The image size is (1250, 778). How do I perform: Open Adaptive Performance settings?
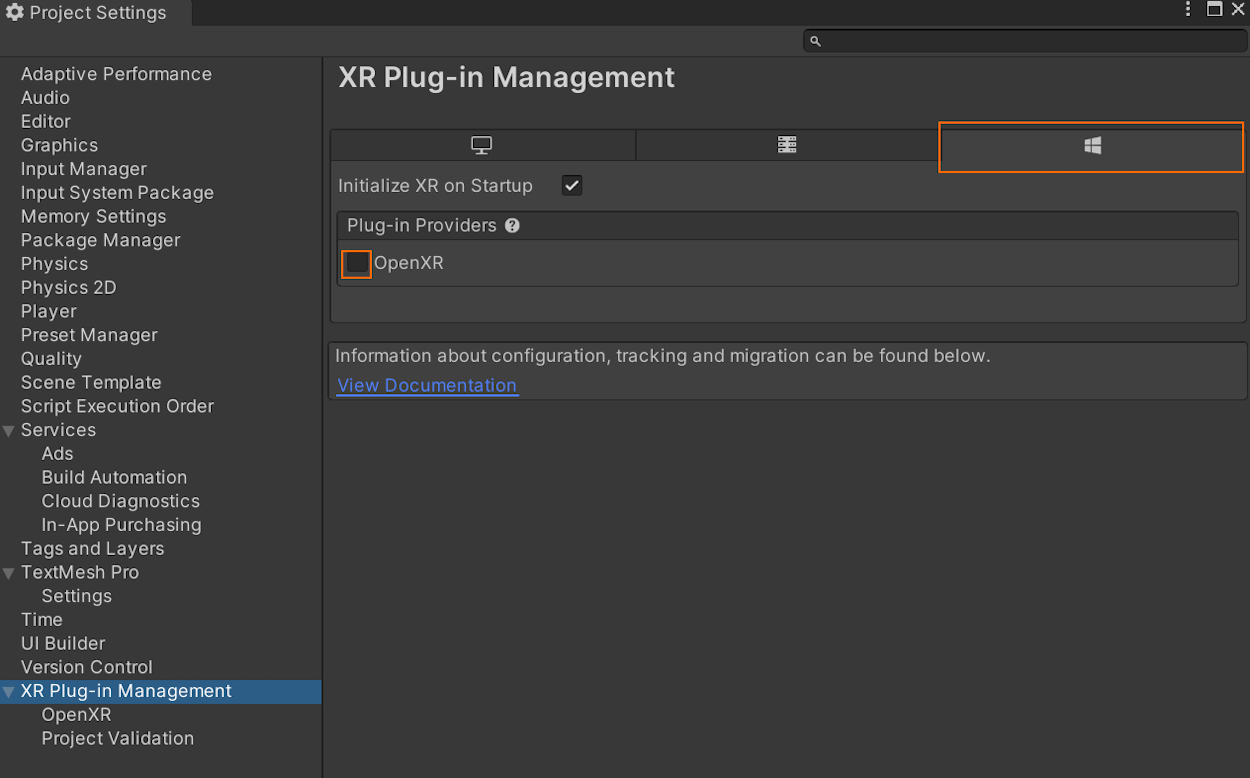pos(116,74)
